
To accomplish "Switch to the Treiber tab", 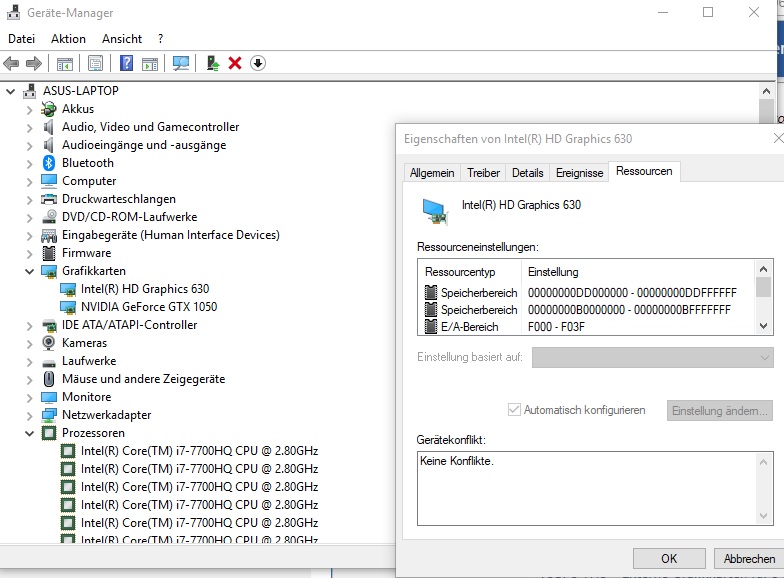I will point(483,172).
